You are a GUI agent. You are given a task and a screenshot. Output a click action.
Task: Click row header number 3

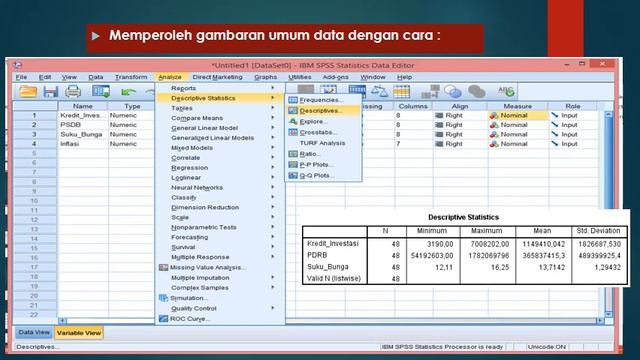pyautogui.click(x=35, y=134)
